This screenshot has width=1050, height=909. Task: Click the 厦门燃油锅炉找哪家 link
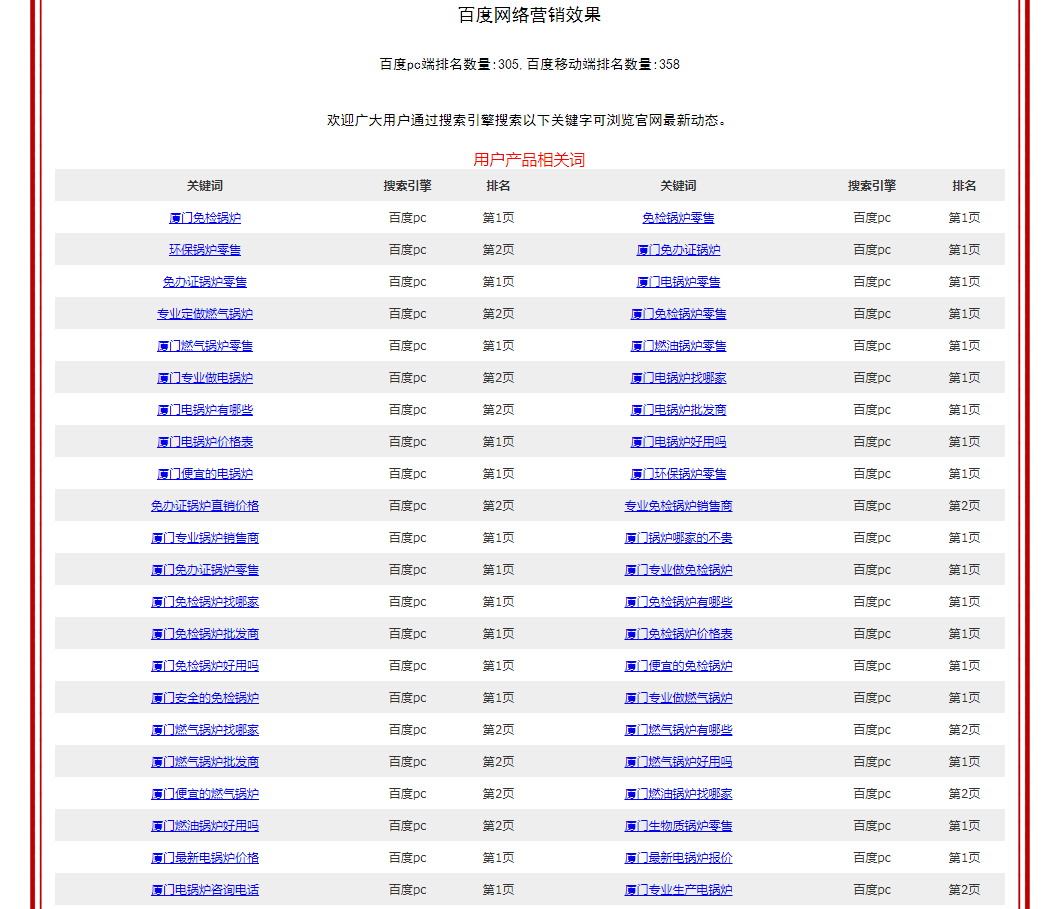[x=678, y=794]
